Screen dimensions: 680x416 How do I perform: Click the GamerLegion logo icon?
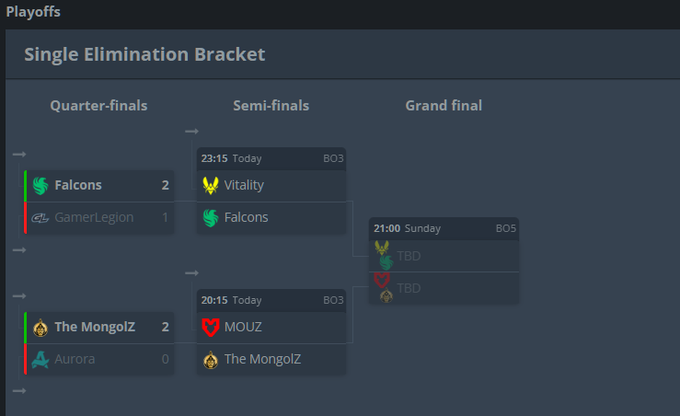[x=40, y=218]
